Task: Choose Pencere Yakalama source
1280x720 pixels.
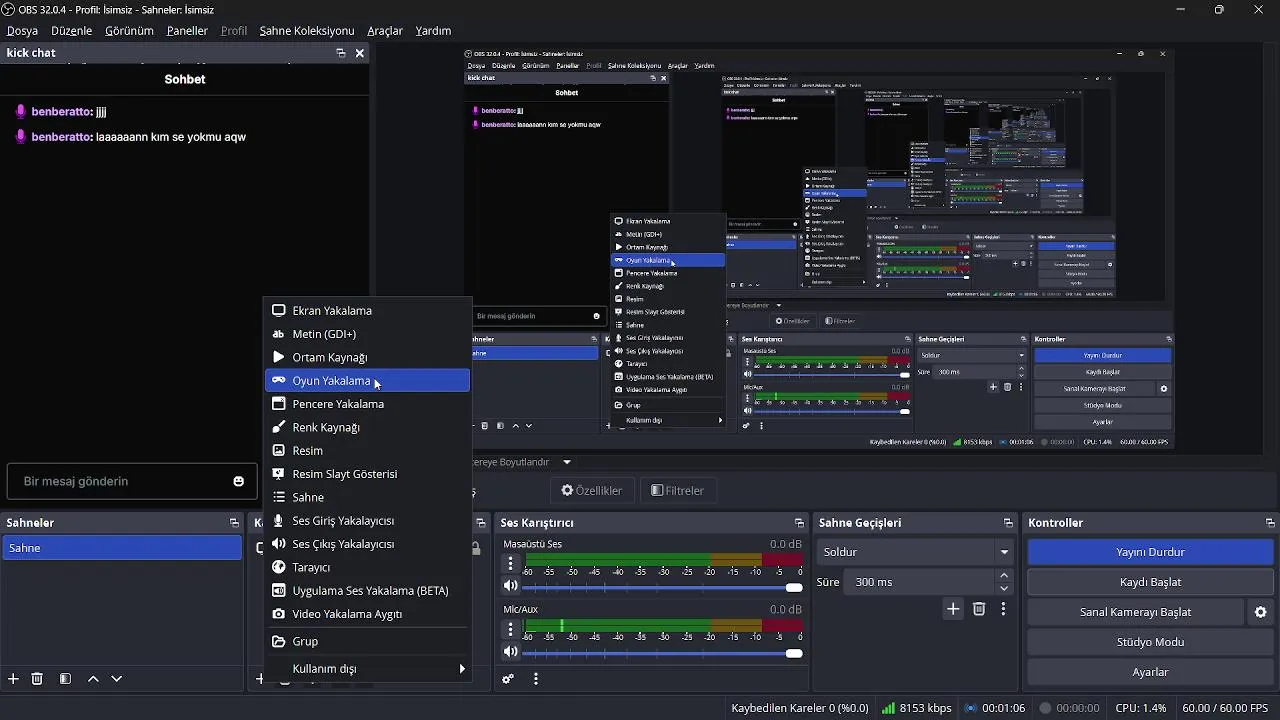Action: (x=368, y=404)
